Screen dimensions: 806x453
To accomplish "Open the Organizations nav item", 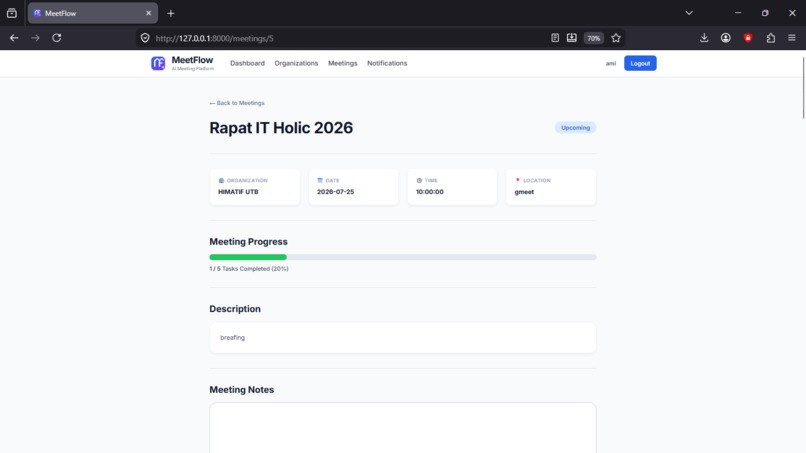I will pyautogui.click(x=296, y=63).
